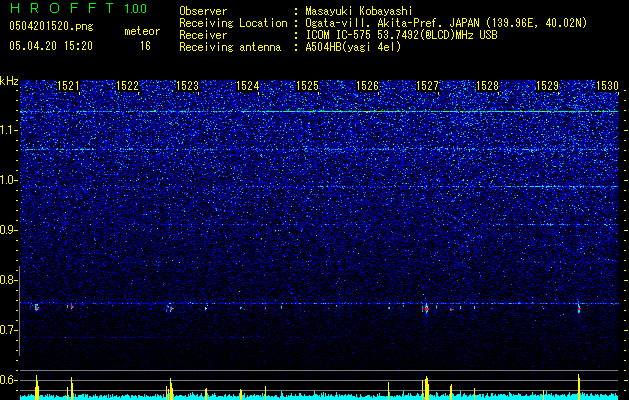
Task: Click the Observer label
Action: tap(203, 11)
